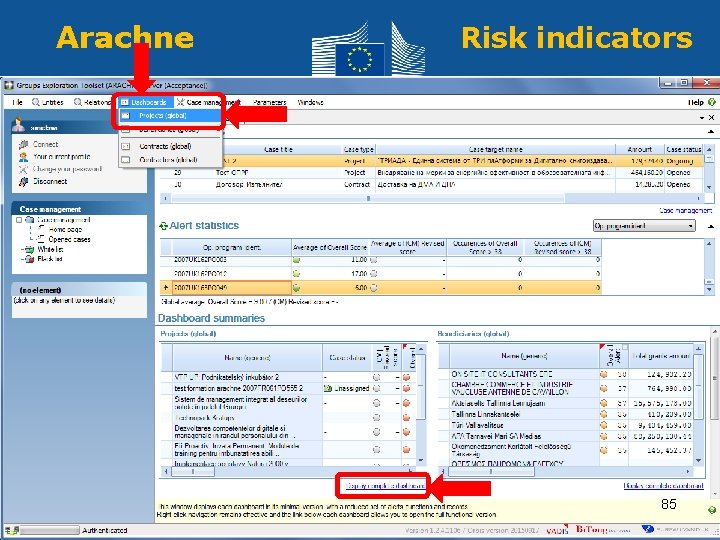Image resolution: width=720 pixels, height=540 pixels.
Task: Open the tab list dropdown arrow near close X
Action: pos(702,118)
